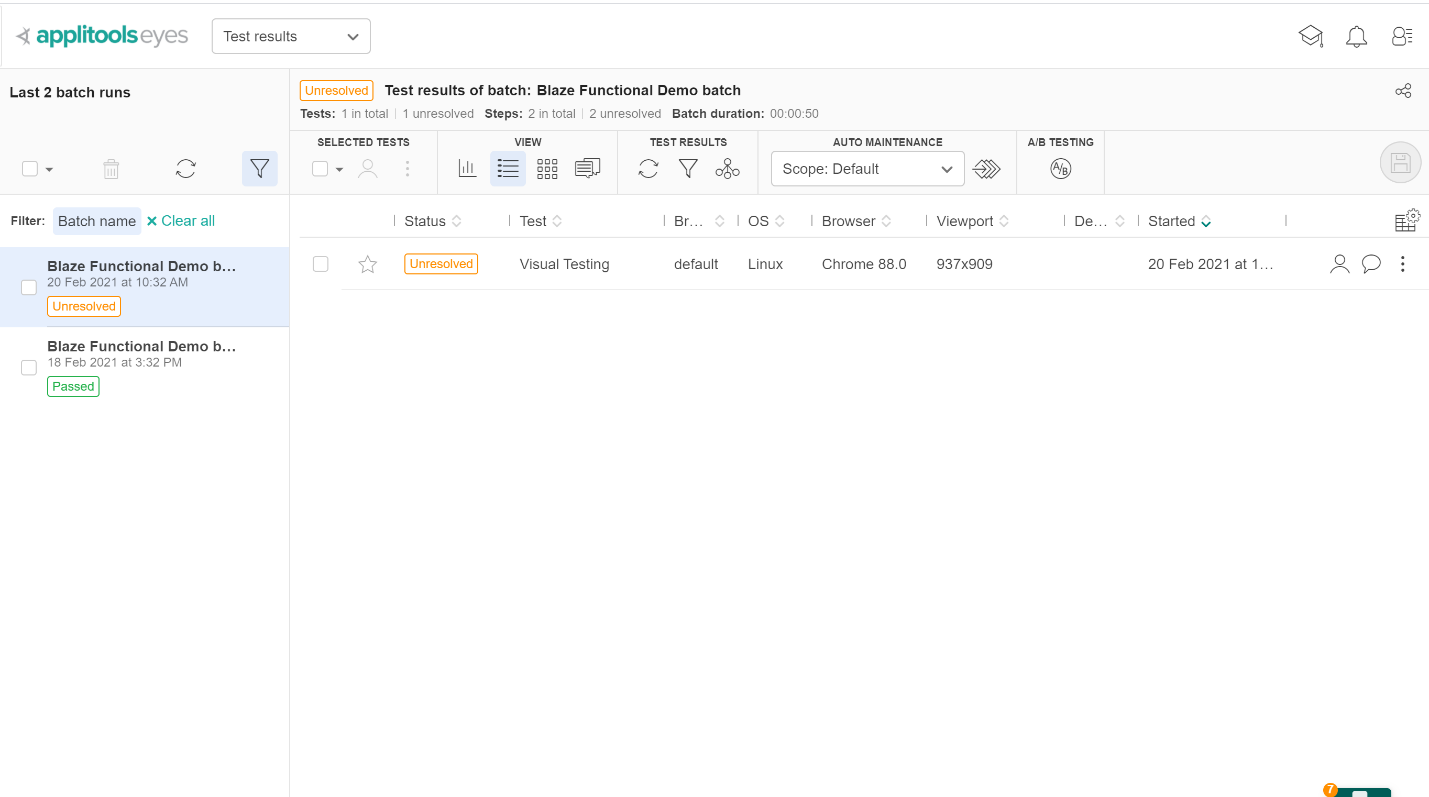1429x797 pixels.
Task: Click the started date cell of Visual Testing
Action: pos(1211,264)
